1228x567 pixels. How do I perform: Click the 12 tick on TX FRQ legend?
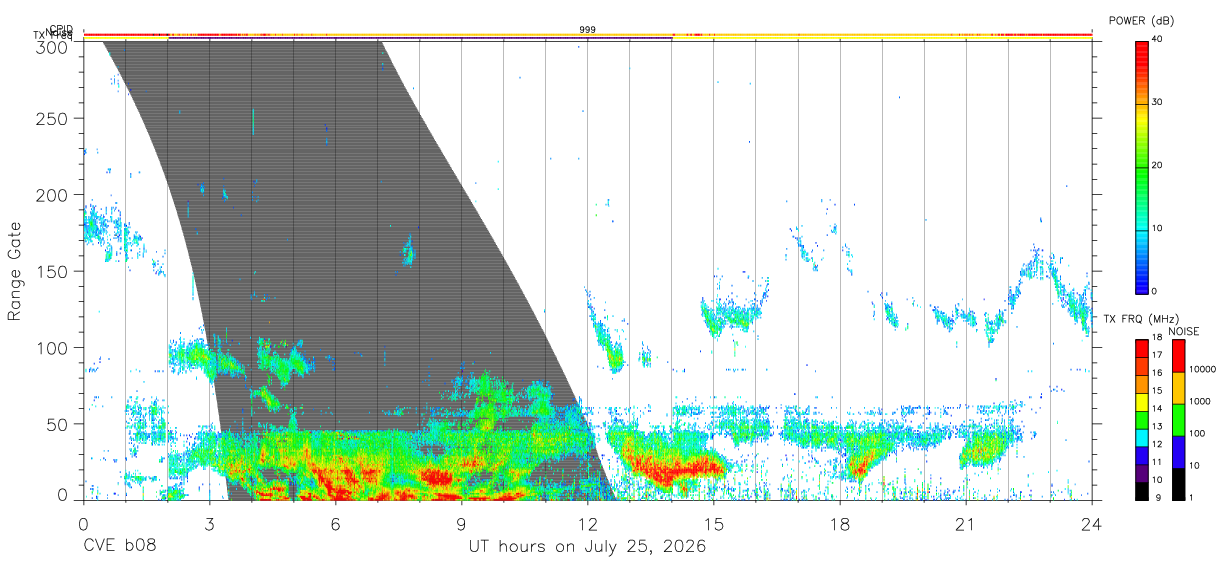(1156, 444)
